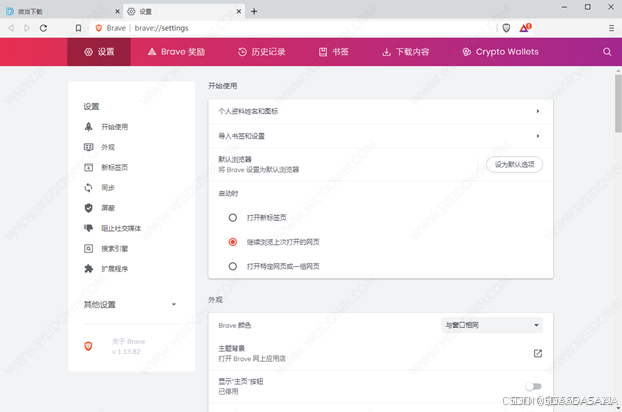Click the search magnifier in settings header
622x412 pixels.
click(607, 52)
